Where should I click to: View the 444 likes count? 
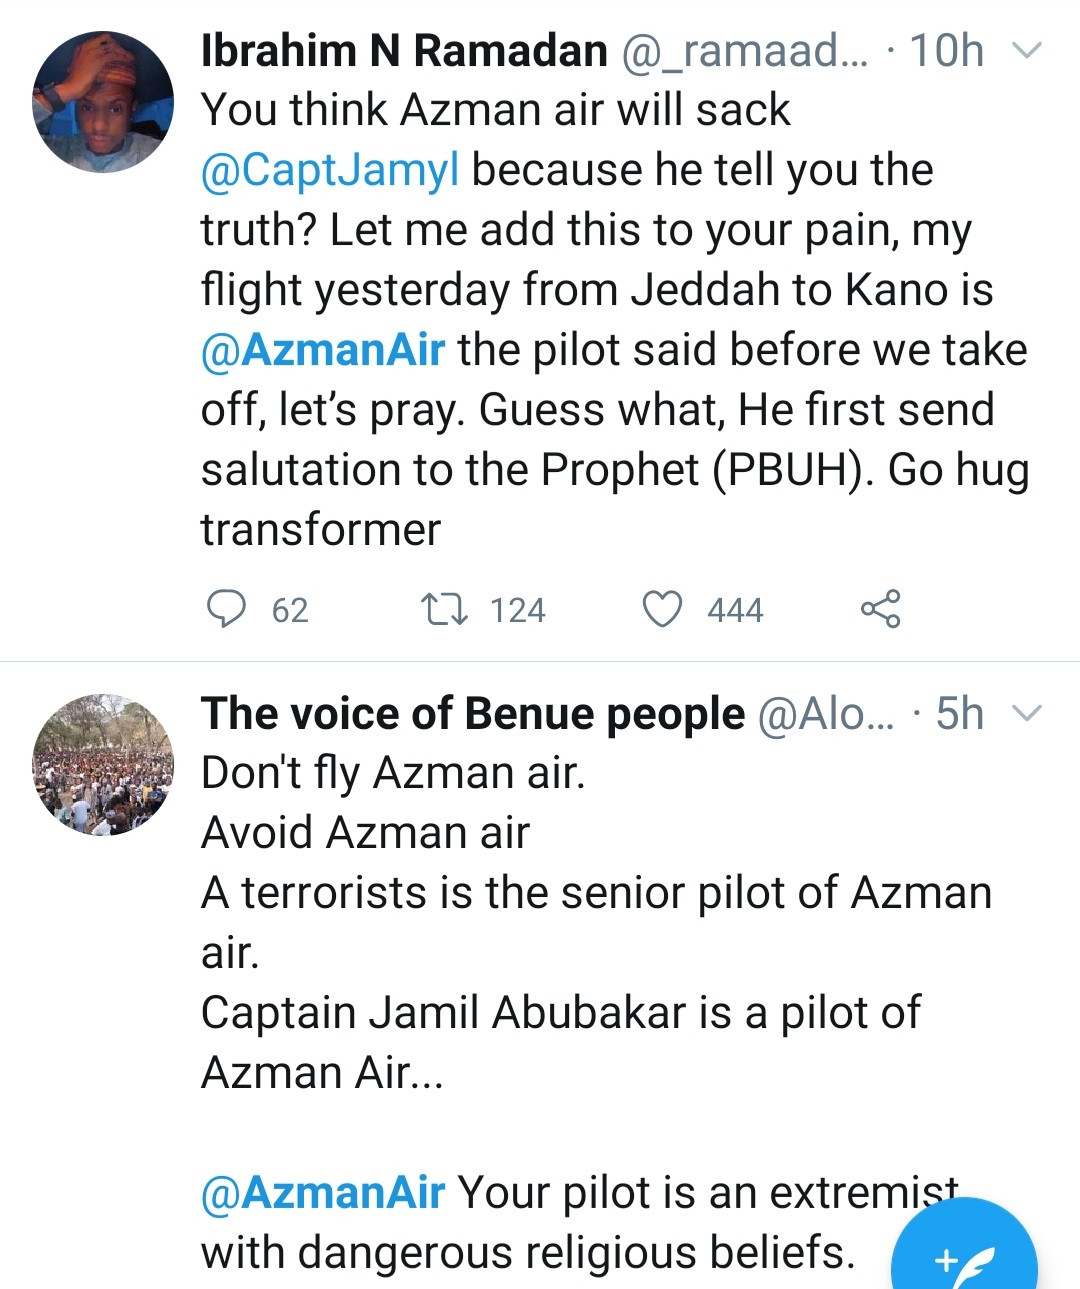click(x=735, y=610)
